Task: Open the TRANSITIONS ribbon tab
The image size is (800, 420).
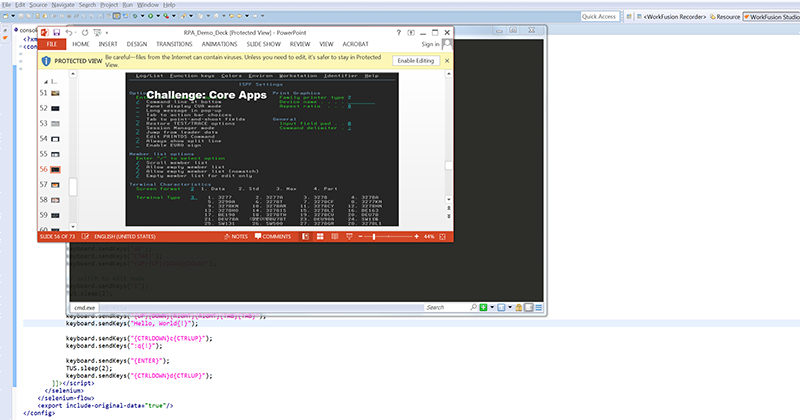Action: 174,44
